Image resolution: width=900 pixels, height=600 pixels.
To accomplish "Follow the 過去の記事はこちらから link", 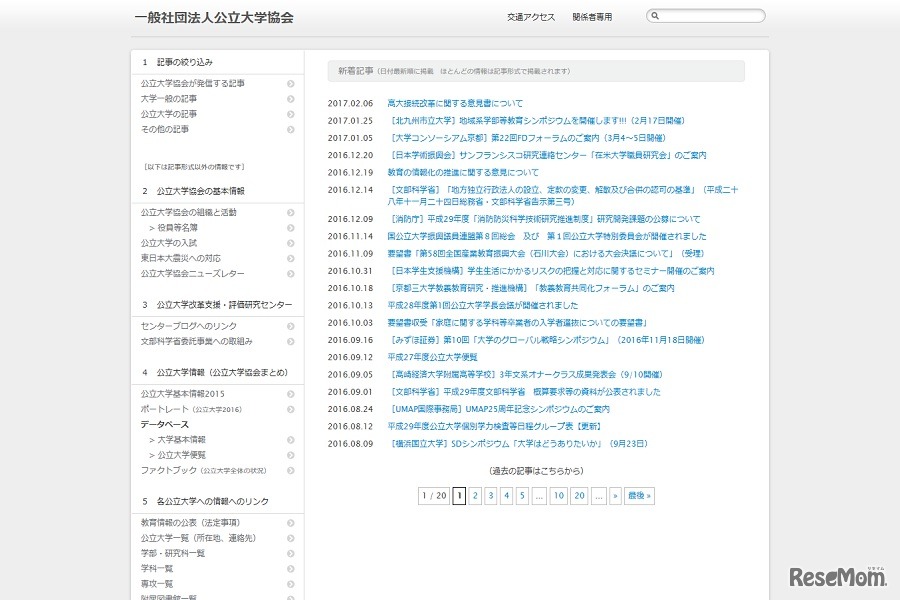I will 537,470.
